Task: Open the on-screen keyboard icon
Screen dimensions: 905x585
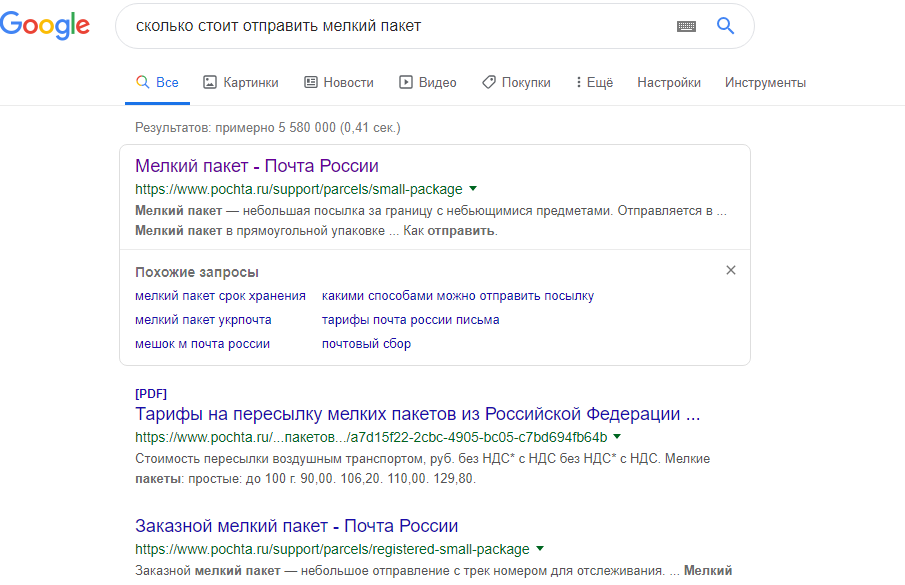Action: click(686, 26)
